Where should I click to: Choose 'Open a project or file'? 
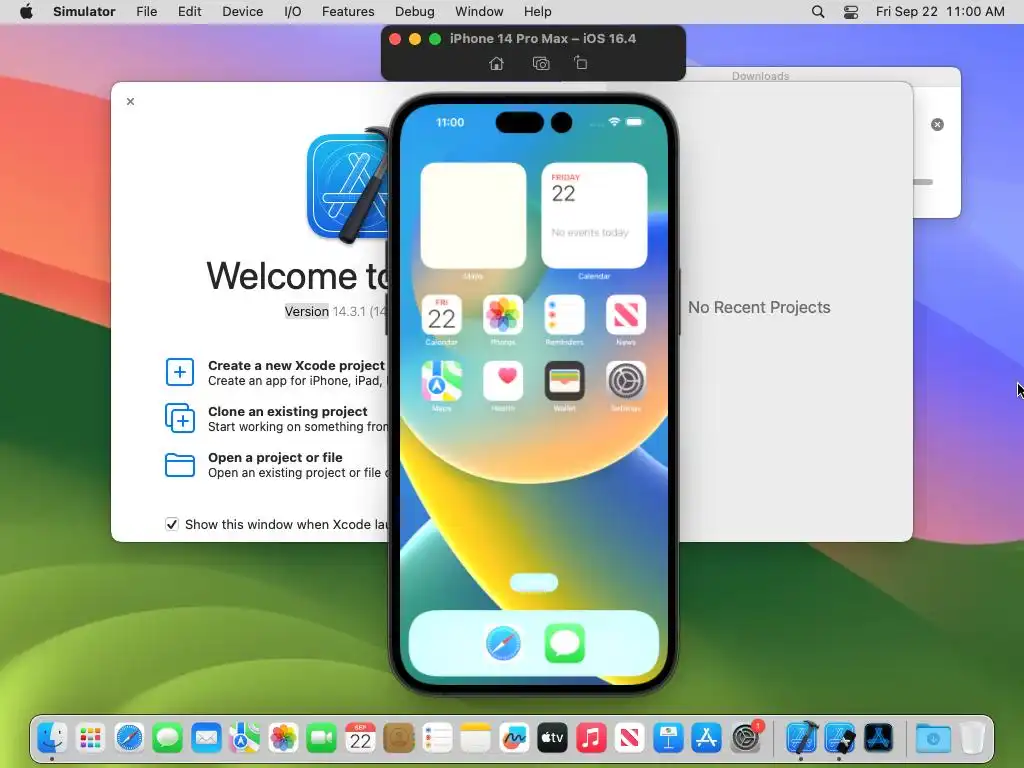278,465
